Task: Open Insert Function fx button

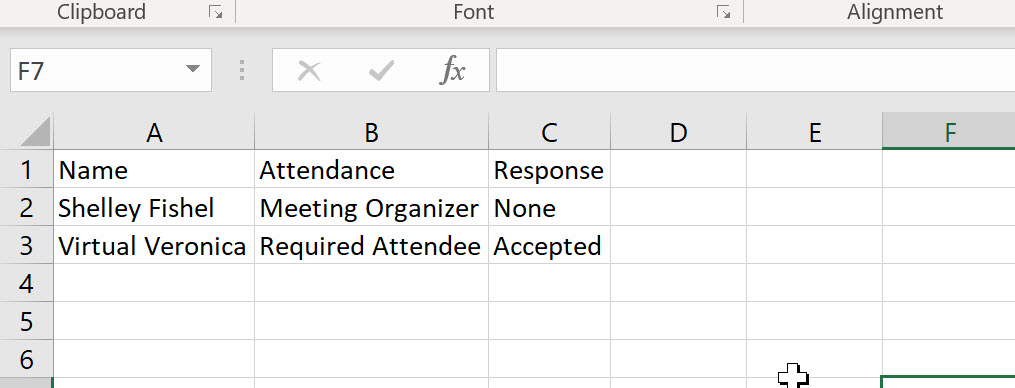Action: (x=452, y=70)
